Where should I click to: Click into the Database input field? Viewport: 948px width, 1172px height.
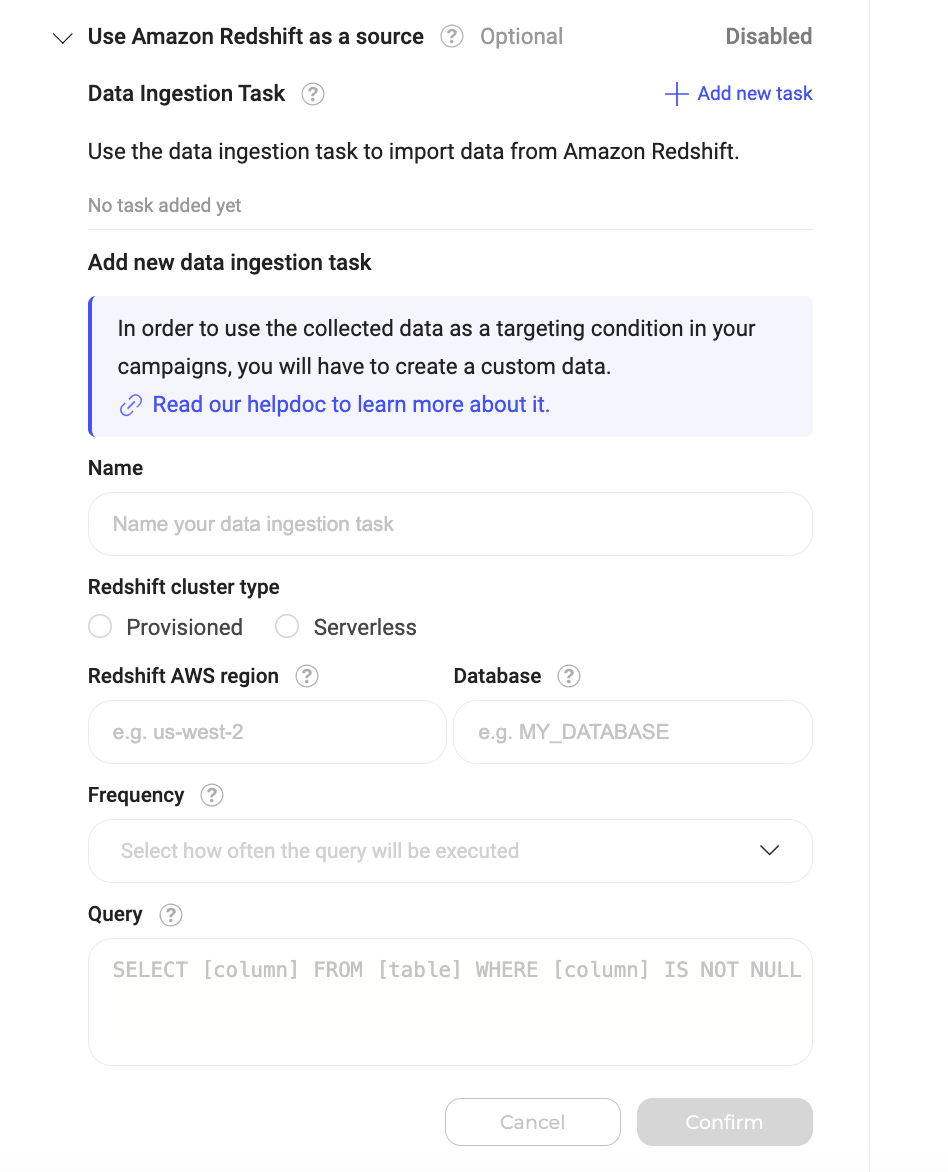click(x=632, y=732)
